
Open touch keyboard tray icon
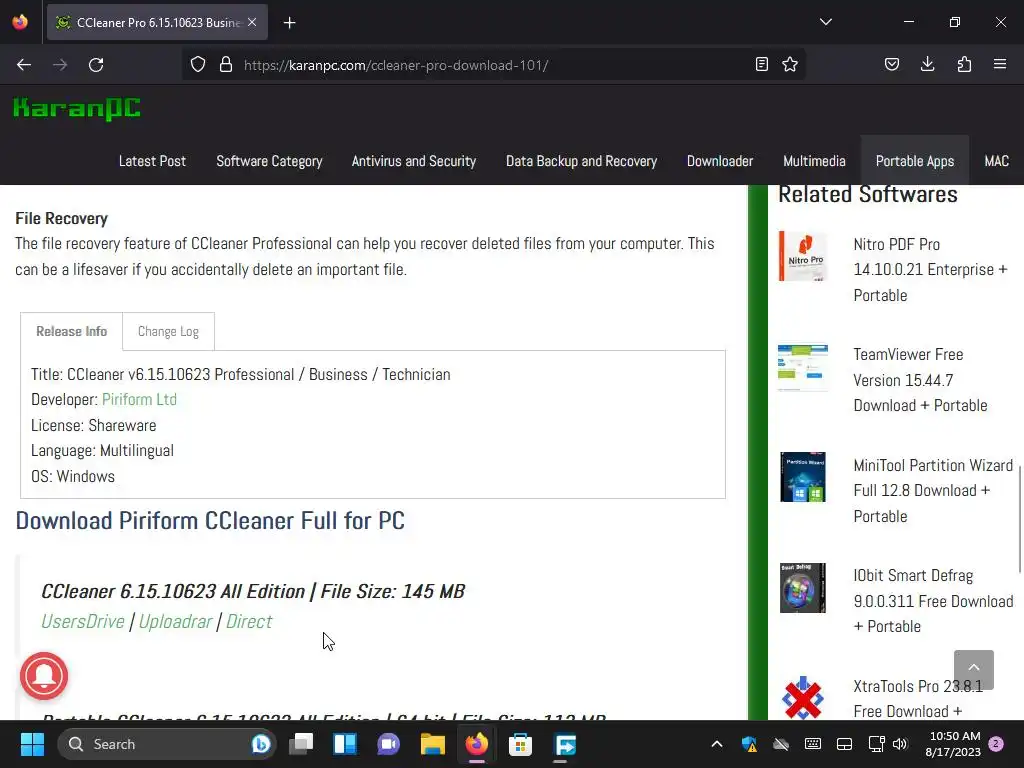[812, 744]
